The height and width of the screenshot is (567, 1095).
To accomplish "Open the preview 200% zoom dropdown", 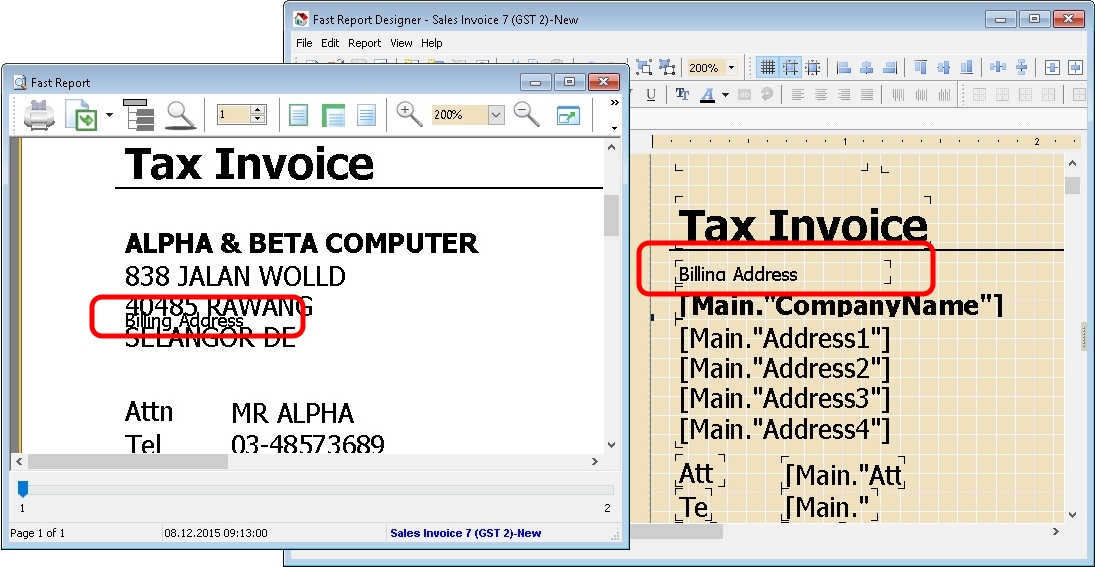I will (496, 115).
